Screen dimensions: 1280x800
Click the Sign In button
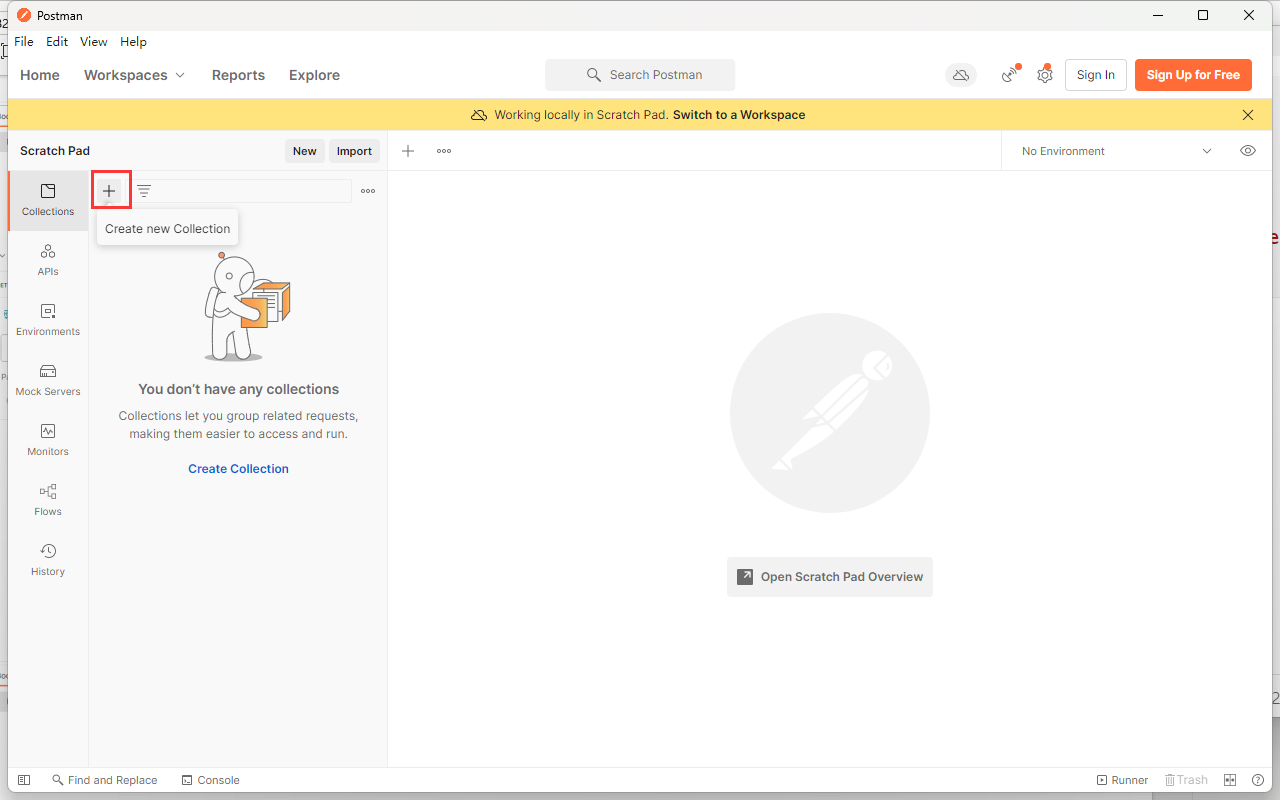1096,75
